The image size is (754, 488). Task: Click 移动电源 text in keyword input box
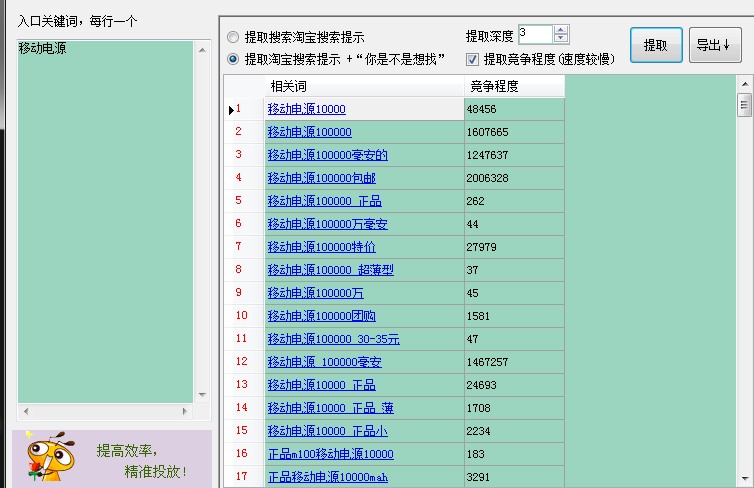click(42, 48)
